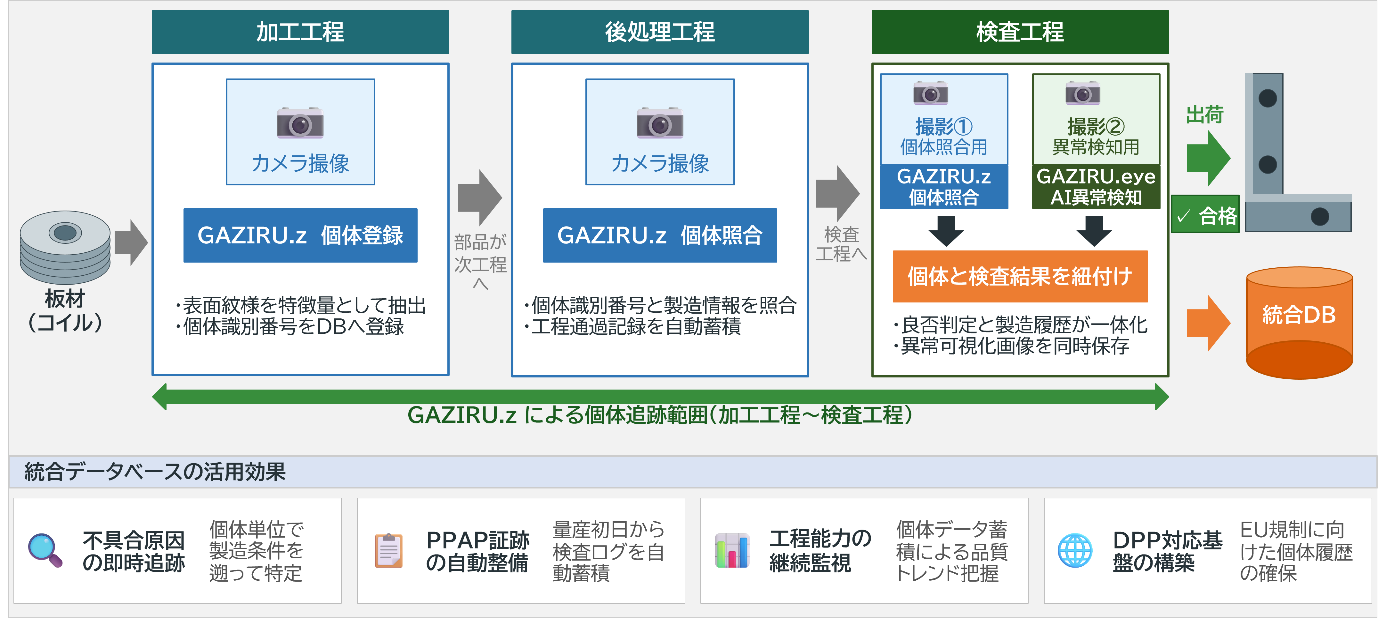Select the 加工工程 header
Image resolution: width=1378 pixels, height=618 pixels.
pyautogui.click(x=300, y=32)
